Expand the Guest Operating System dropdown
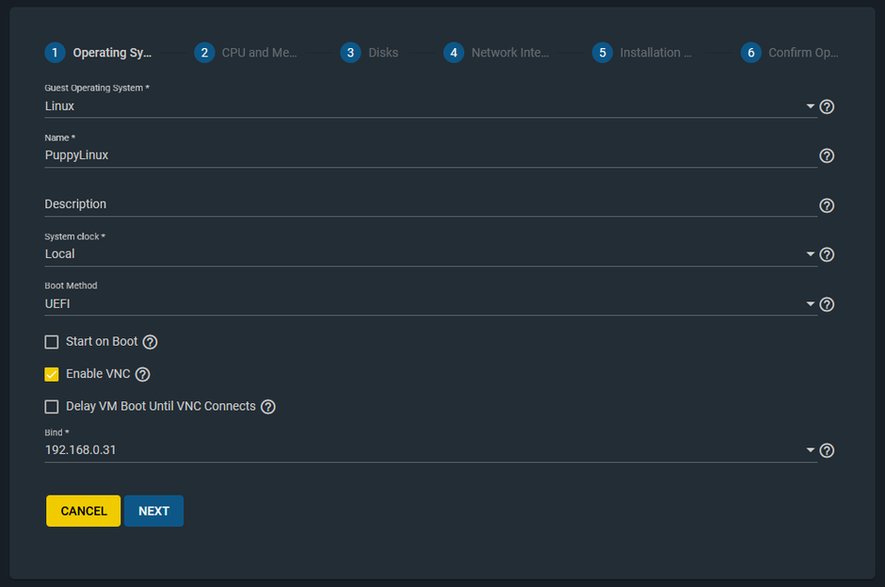Viewport: 885px width, 587px height. pos(430,106)
